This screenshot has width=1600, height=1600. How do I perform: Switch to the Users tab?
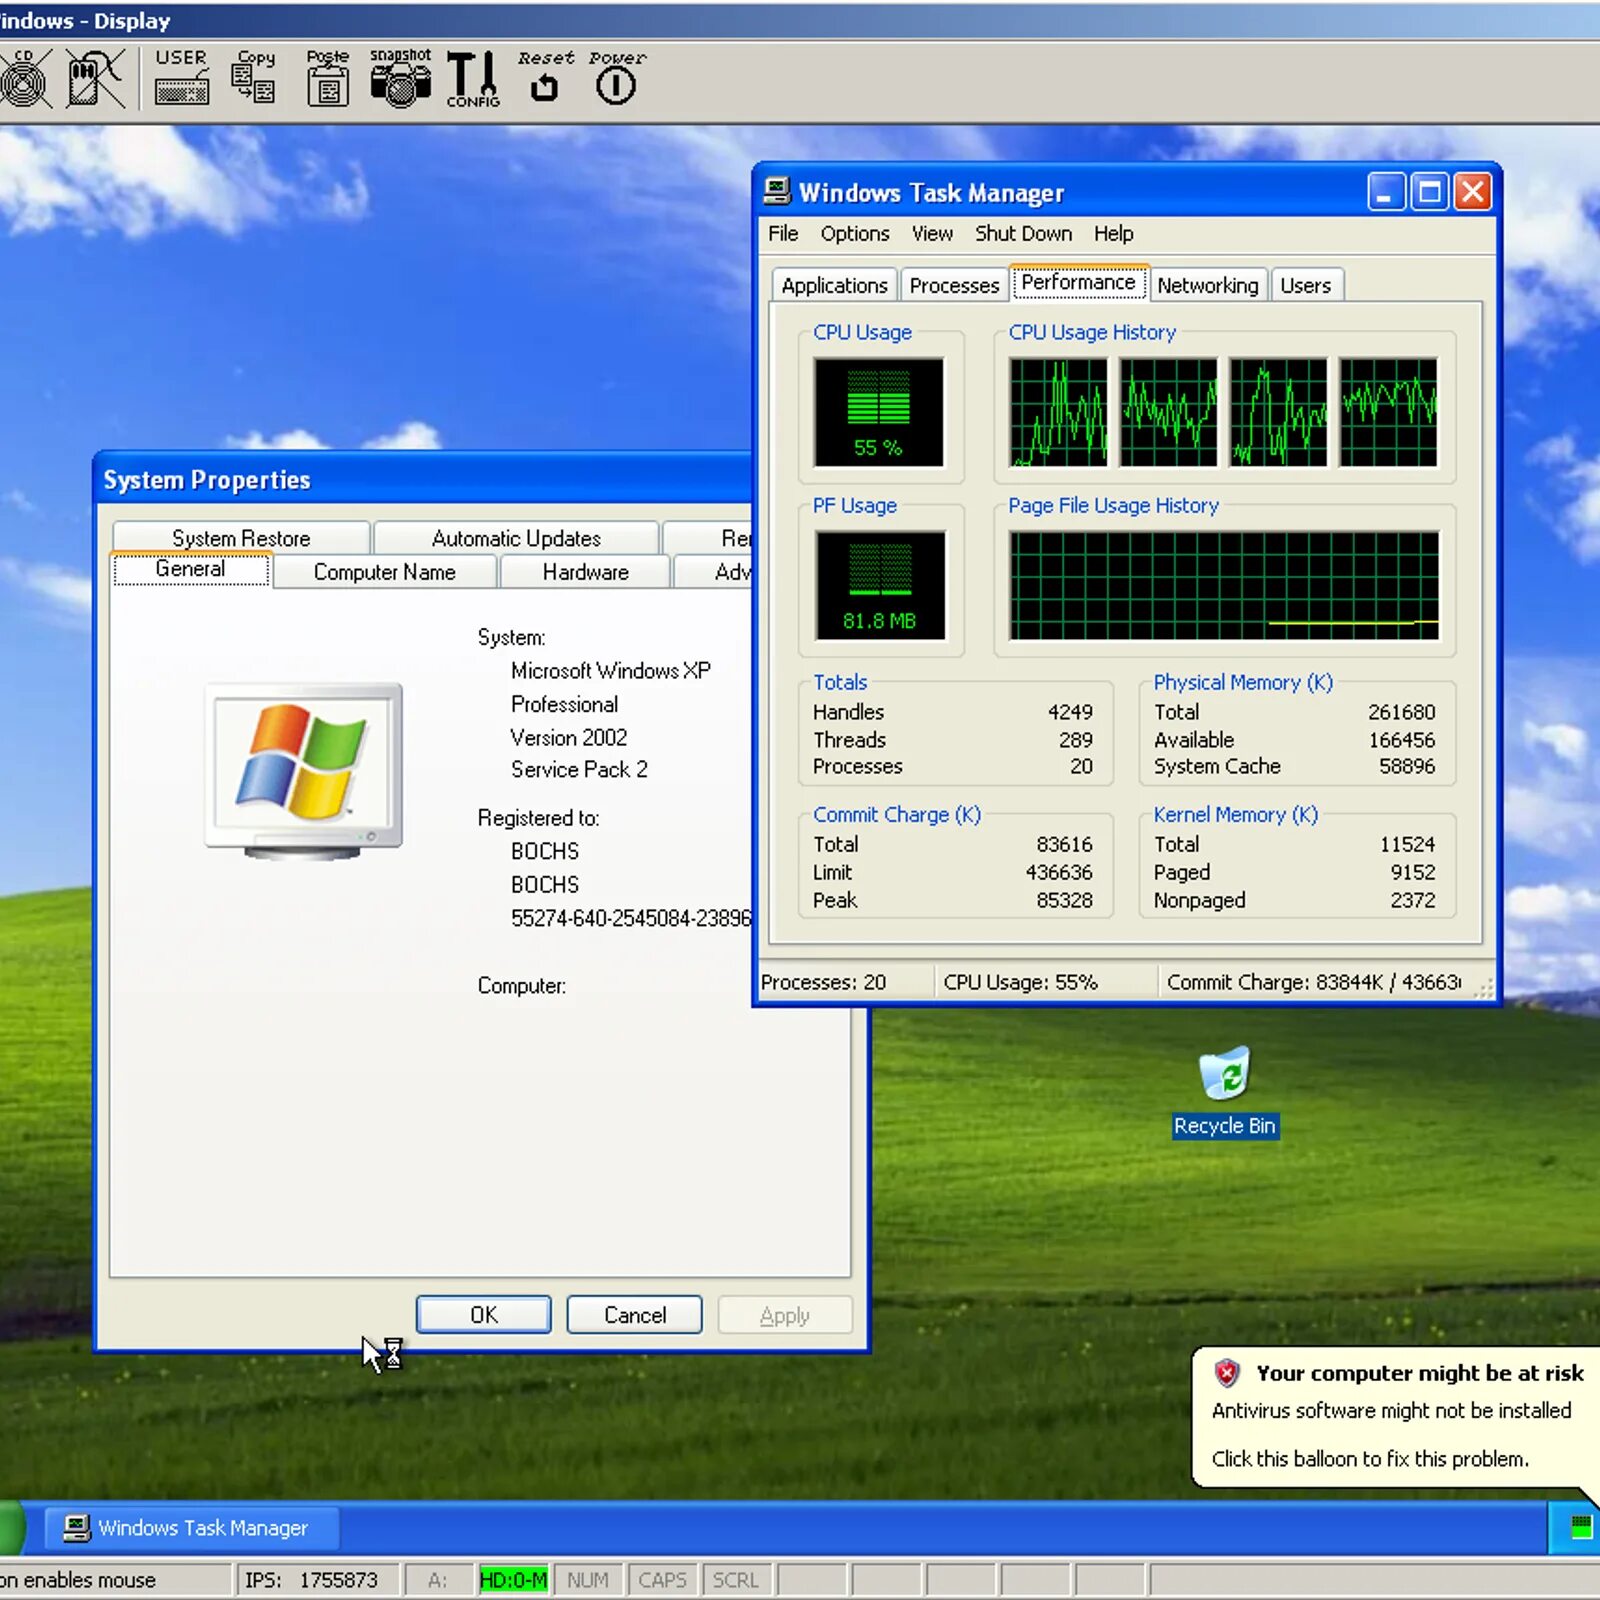[x=1306, y=286]
